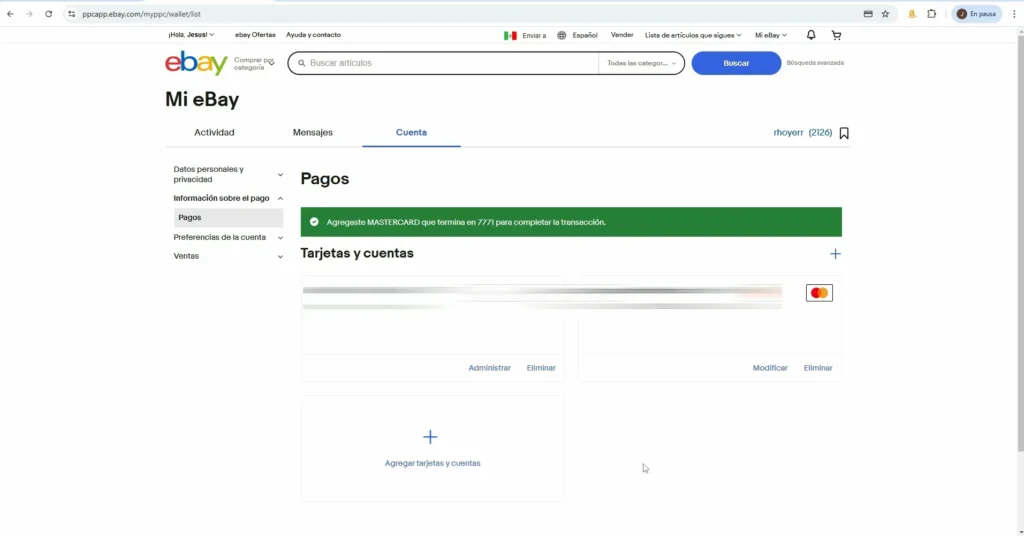Click the Mastercard logo on the card
The width and height of the screenshot is (1024, 536).
(819, 293)
